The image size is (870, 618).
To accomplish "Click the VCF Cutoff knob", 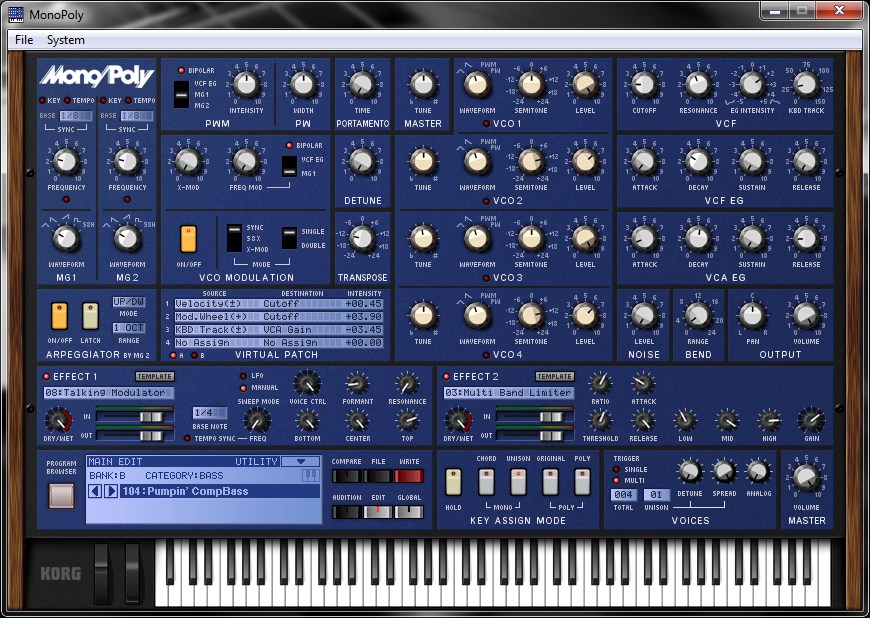I will click(644, 85).
